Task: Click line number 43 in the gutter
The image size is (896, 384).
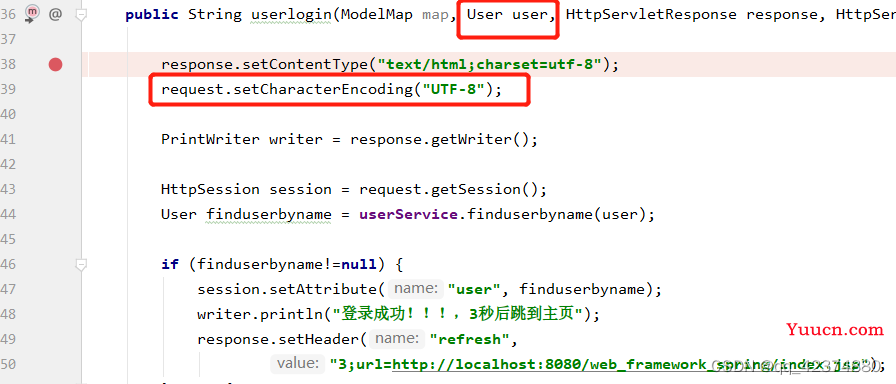Action: click(x=8, y=189)
